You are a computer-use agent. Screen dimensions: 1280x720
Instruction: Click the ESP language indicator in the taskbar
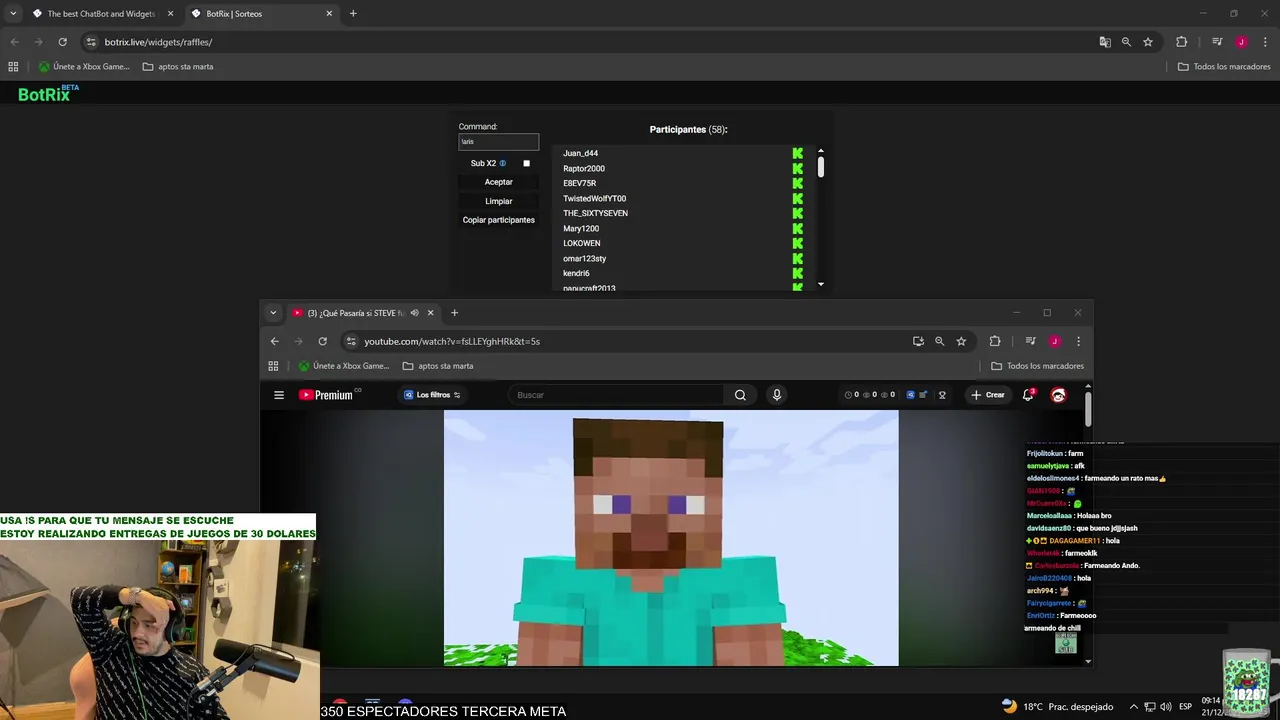coord(1186,707)
